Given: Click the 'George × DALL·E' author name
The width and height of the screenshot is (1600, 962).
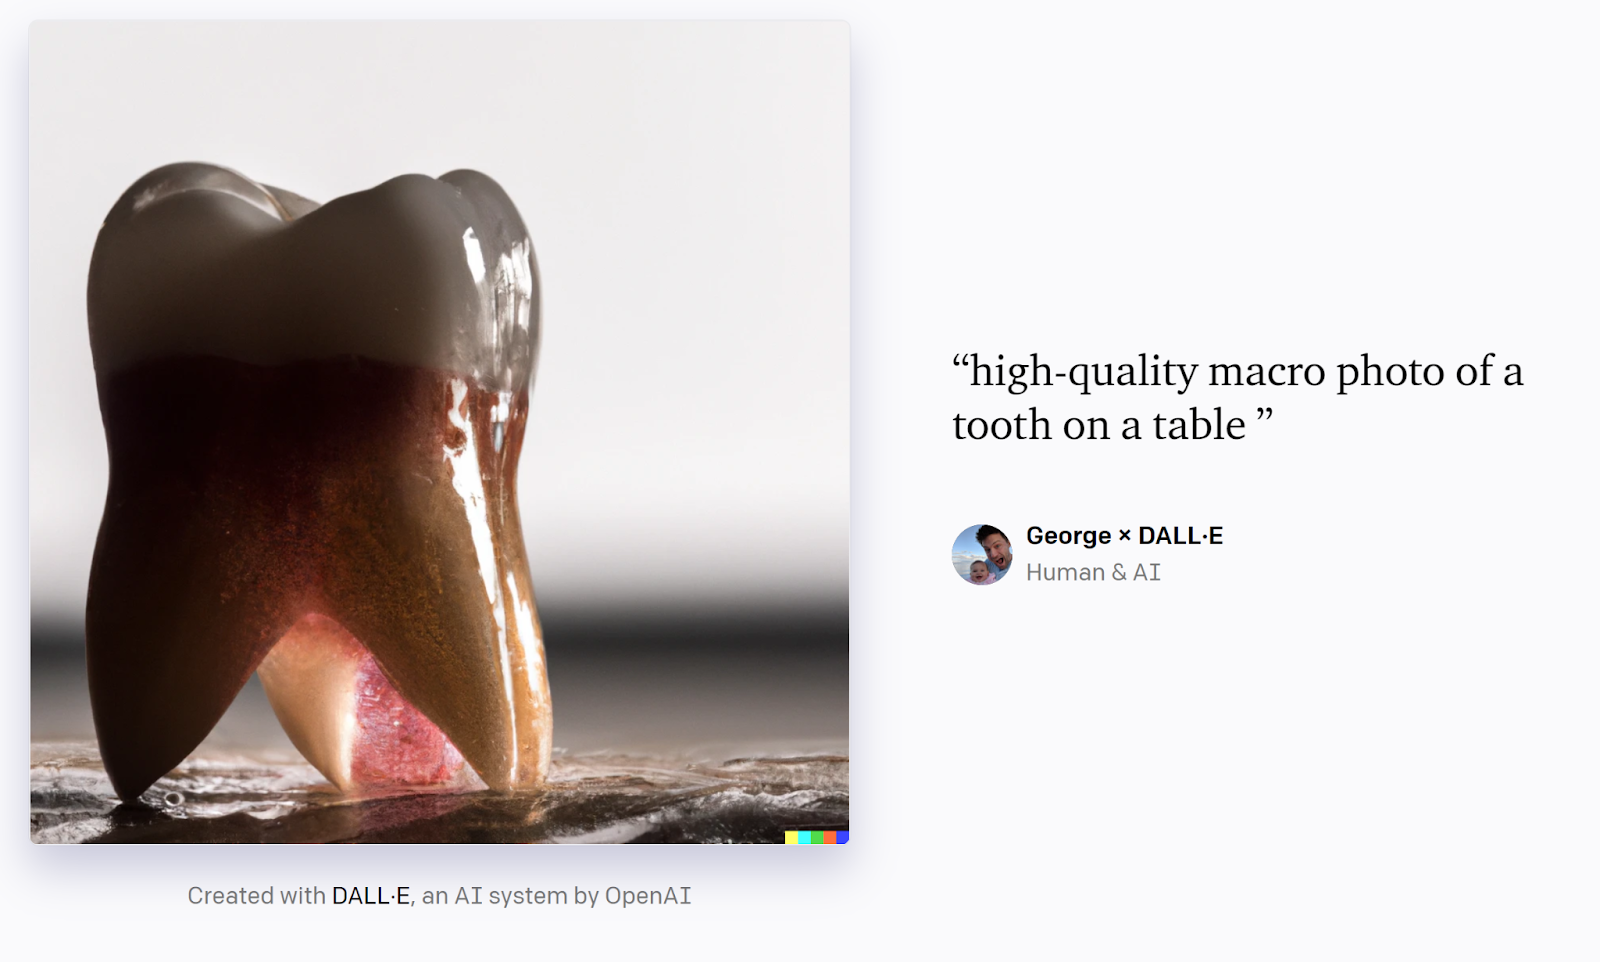Looking at the screenshot, I should click(1124, 536).
